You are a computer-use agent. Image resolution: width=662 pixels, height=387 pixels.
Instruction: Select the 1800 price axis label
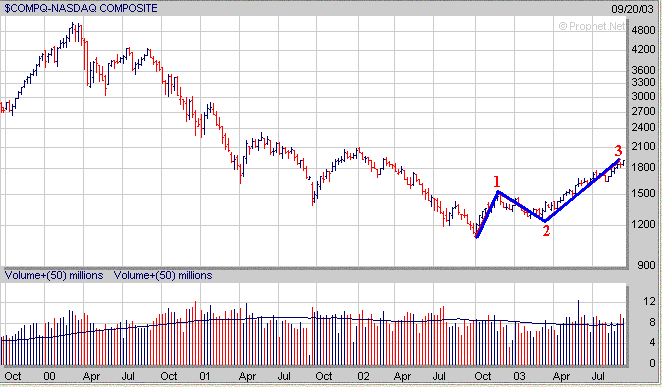(x=643, y=167)
